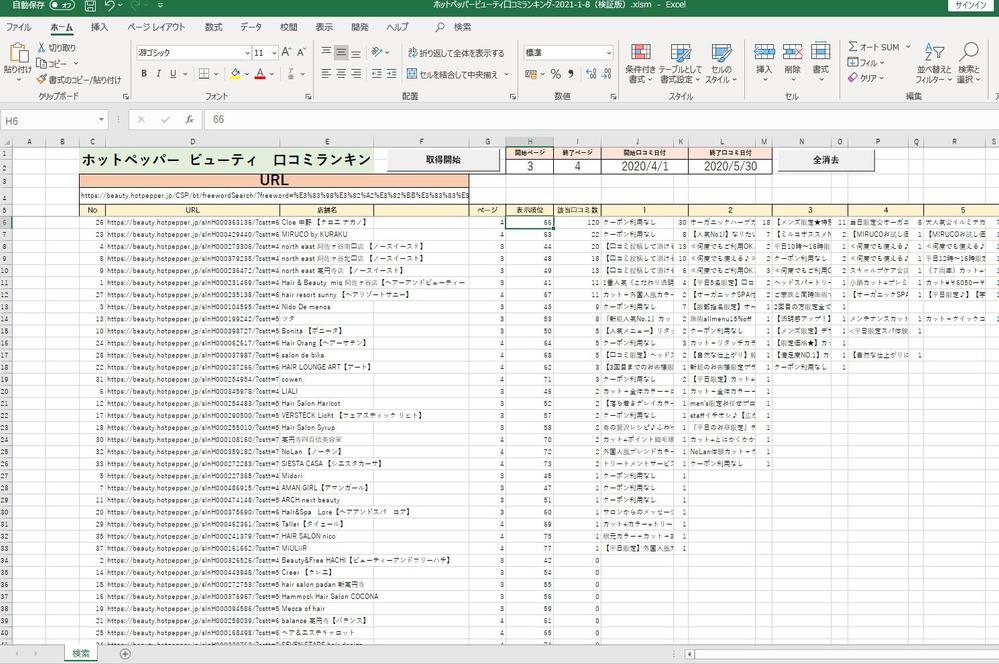
Task: Click Wrap Text (折り返して全体を表示する)
Action: click(x=456, y=53)
